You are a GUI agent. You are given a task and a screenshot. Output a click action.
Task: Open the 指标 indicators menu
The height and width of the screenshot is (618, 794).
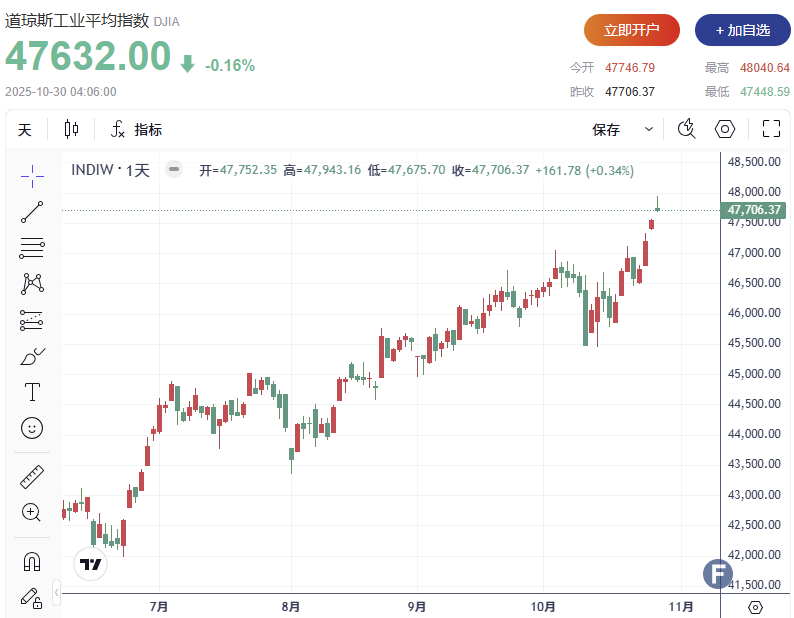click(136, 129)
